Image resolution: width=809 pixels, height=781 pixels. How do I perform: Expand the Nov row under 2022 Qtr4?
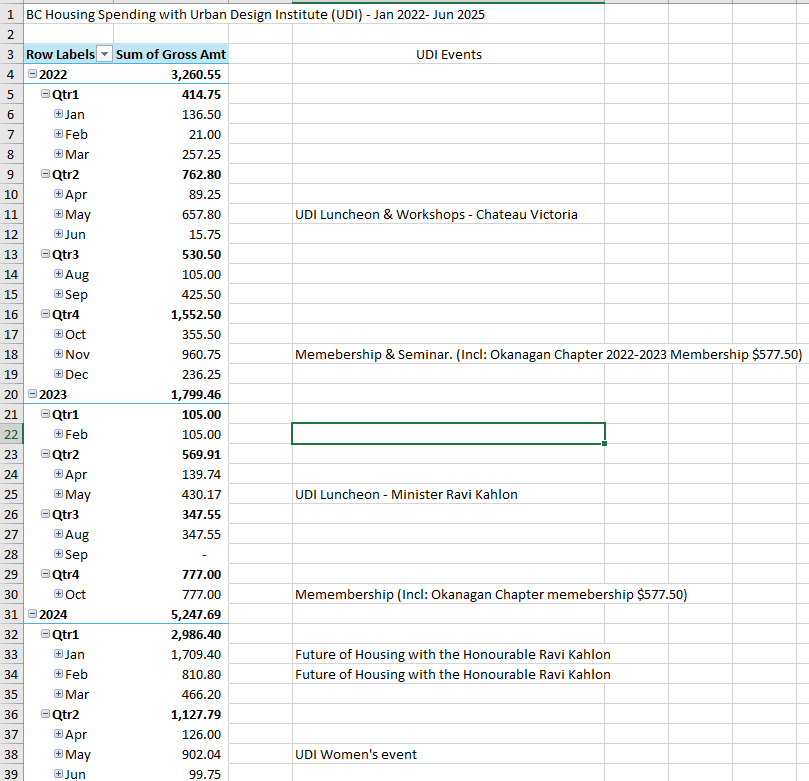pos(58,355)
